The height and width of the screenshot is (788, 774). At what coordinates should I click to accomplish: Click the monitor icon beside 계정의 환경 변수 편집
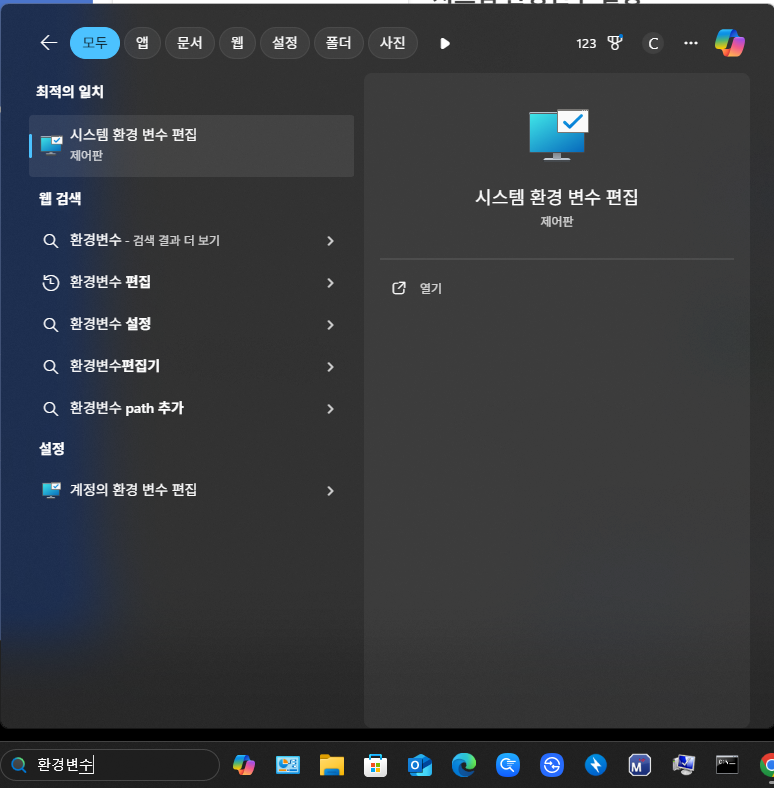[x=51, y=490]
